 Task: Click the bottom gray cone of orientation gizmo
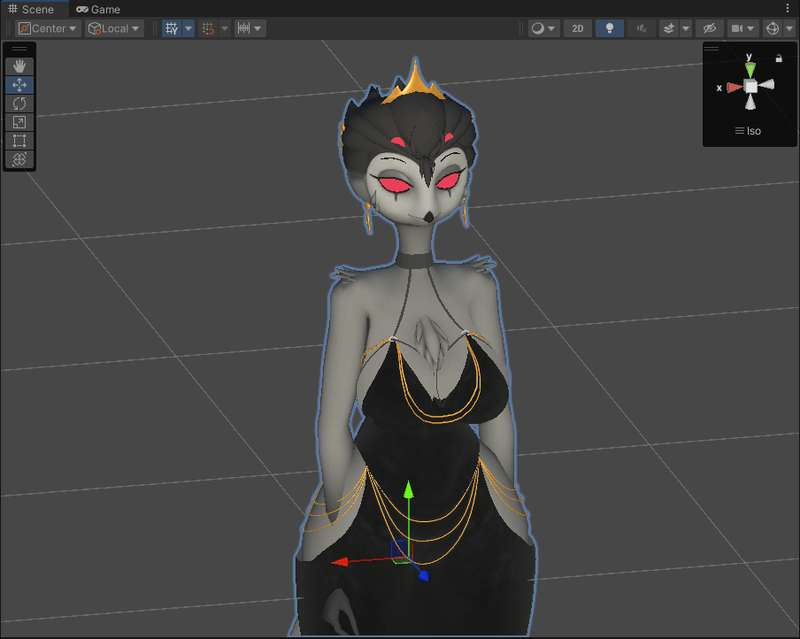pos(750,103)
